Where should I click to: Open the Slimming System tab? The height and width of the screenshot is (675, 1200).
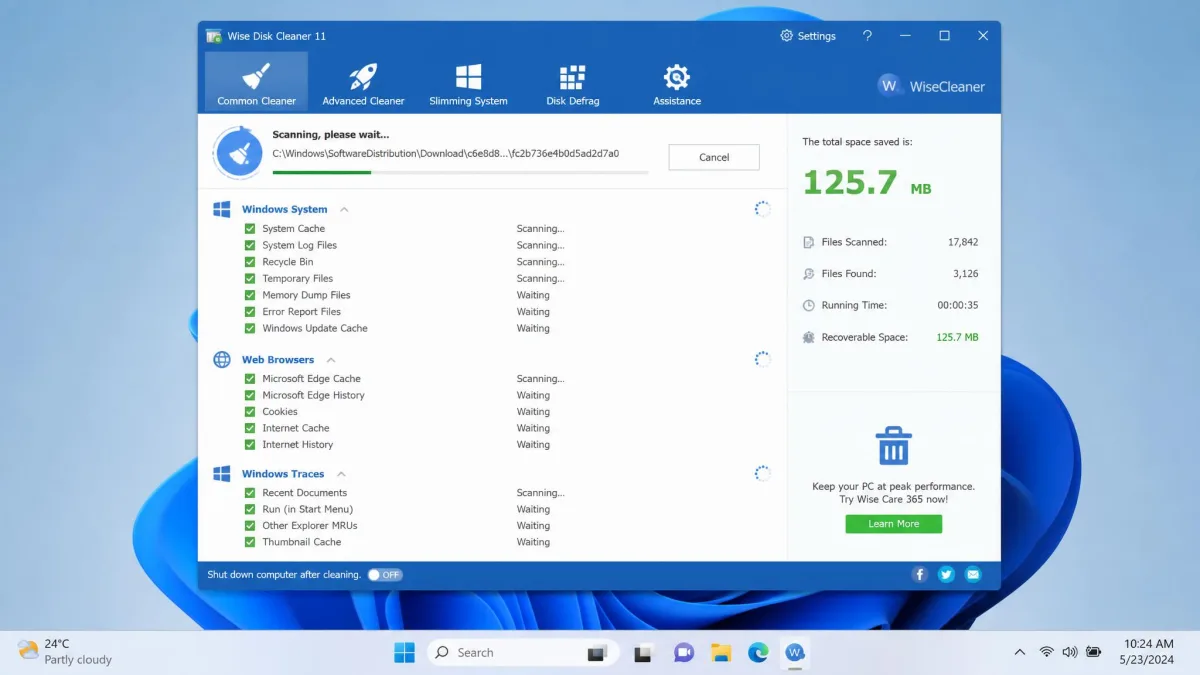[468, 82]
